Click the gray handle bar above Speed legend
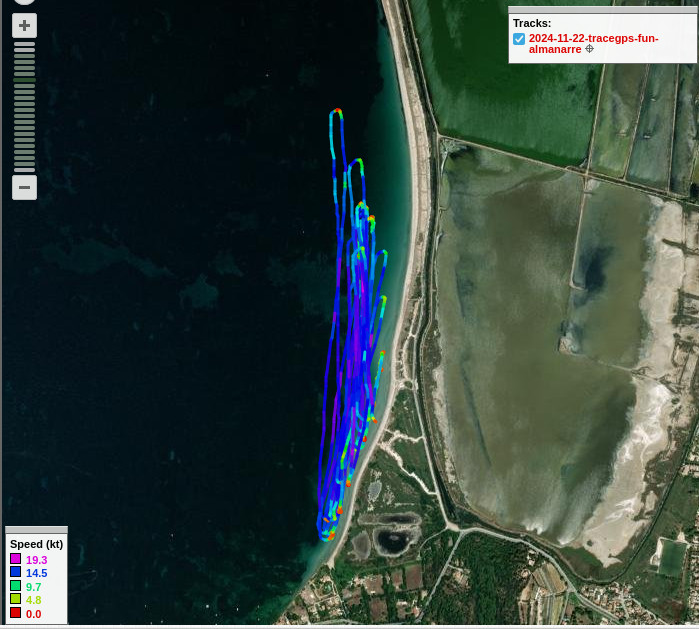This screenshot has width=699, height=629. 36,530
